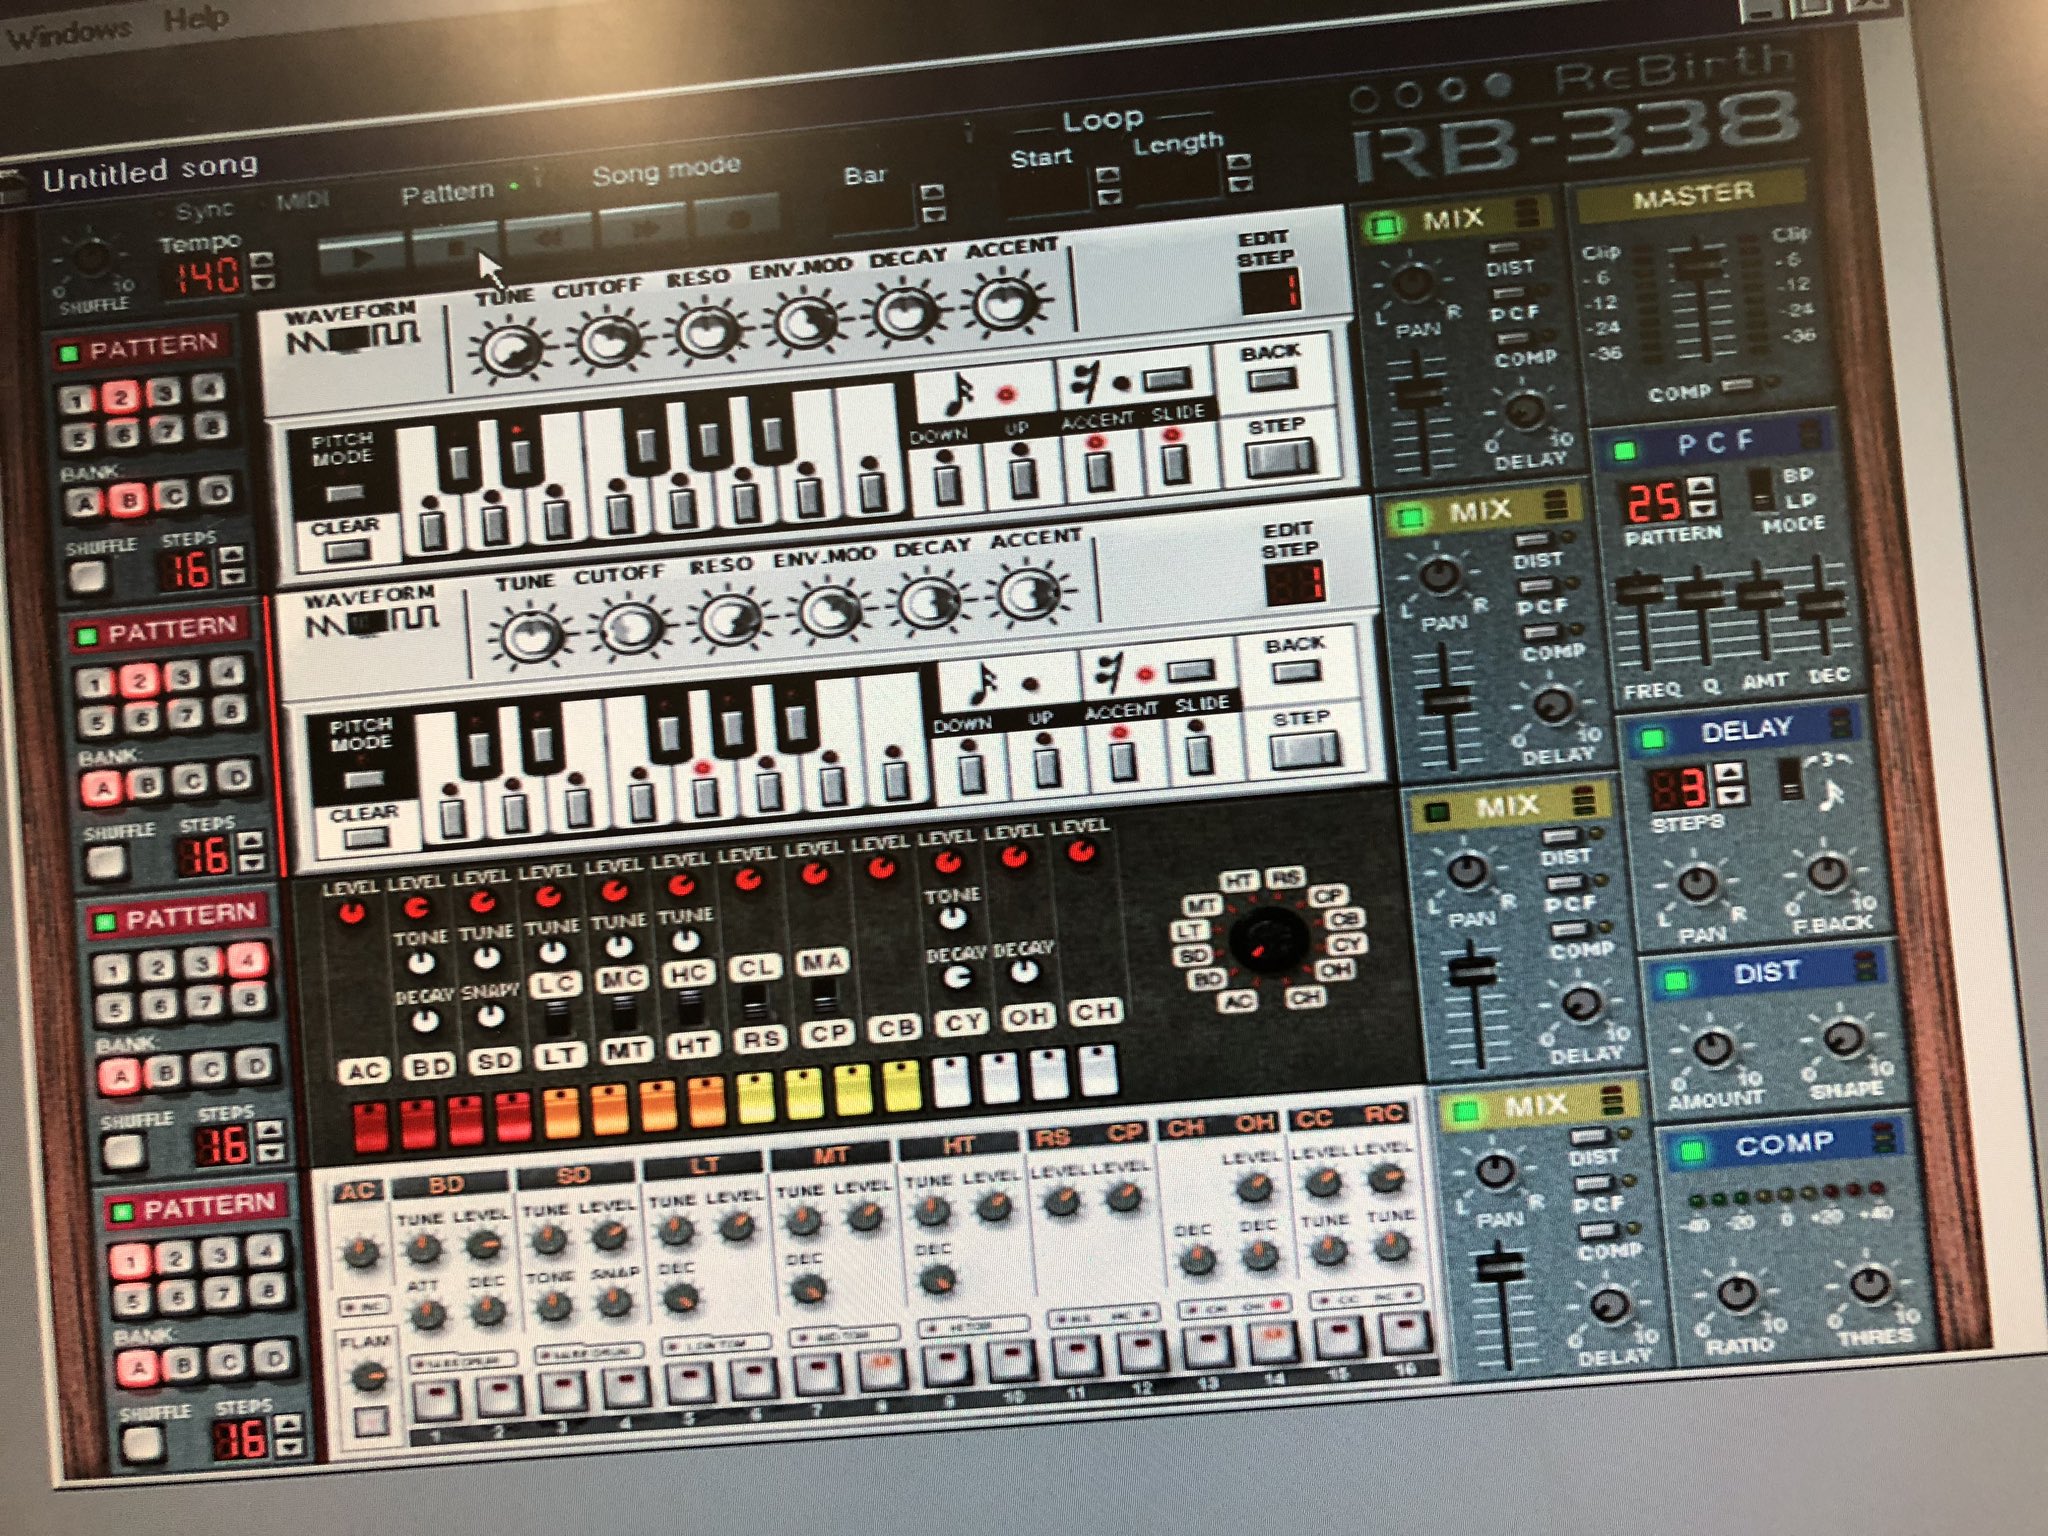Start playback with the Play transport button
The width and height of the screenshot is (2048, 1536).
pos(362,255)
